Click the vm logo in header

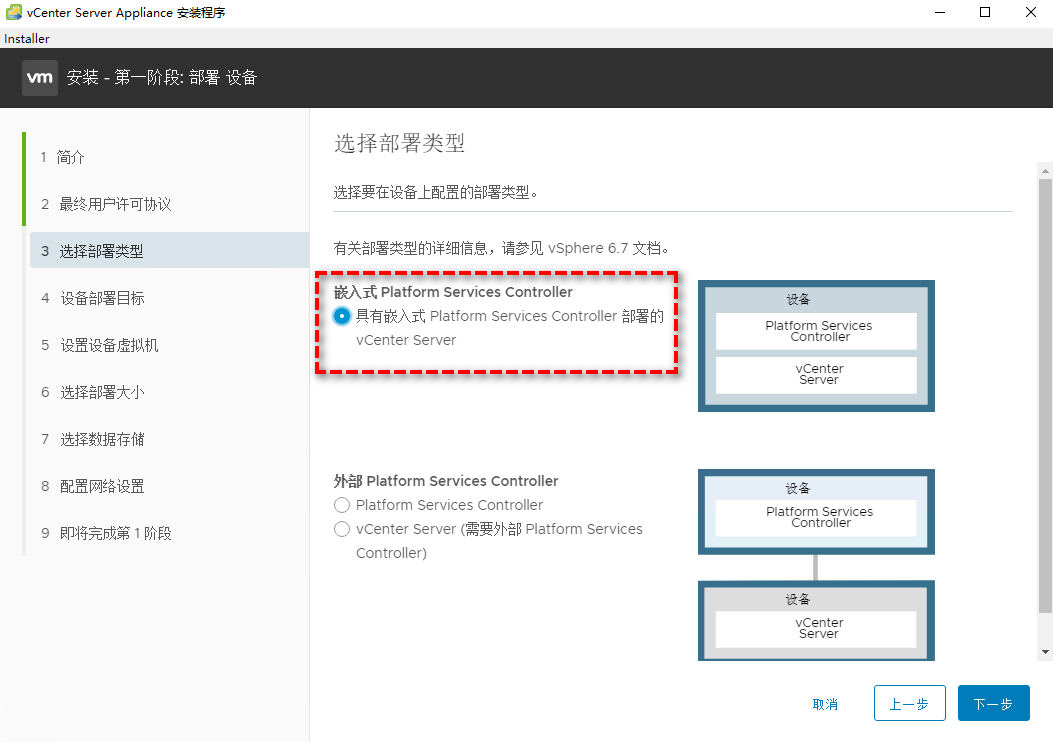pos(40,78)
